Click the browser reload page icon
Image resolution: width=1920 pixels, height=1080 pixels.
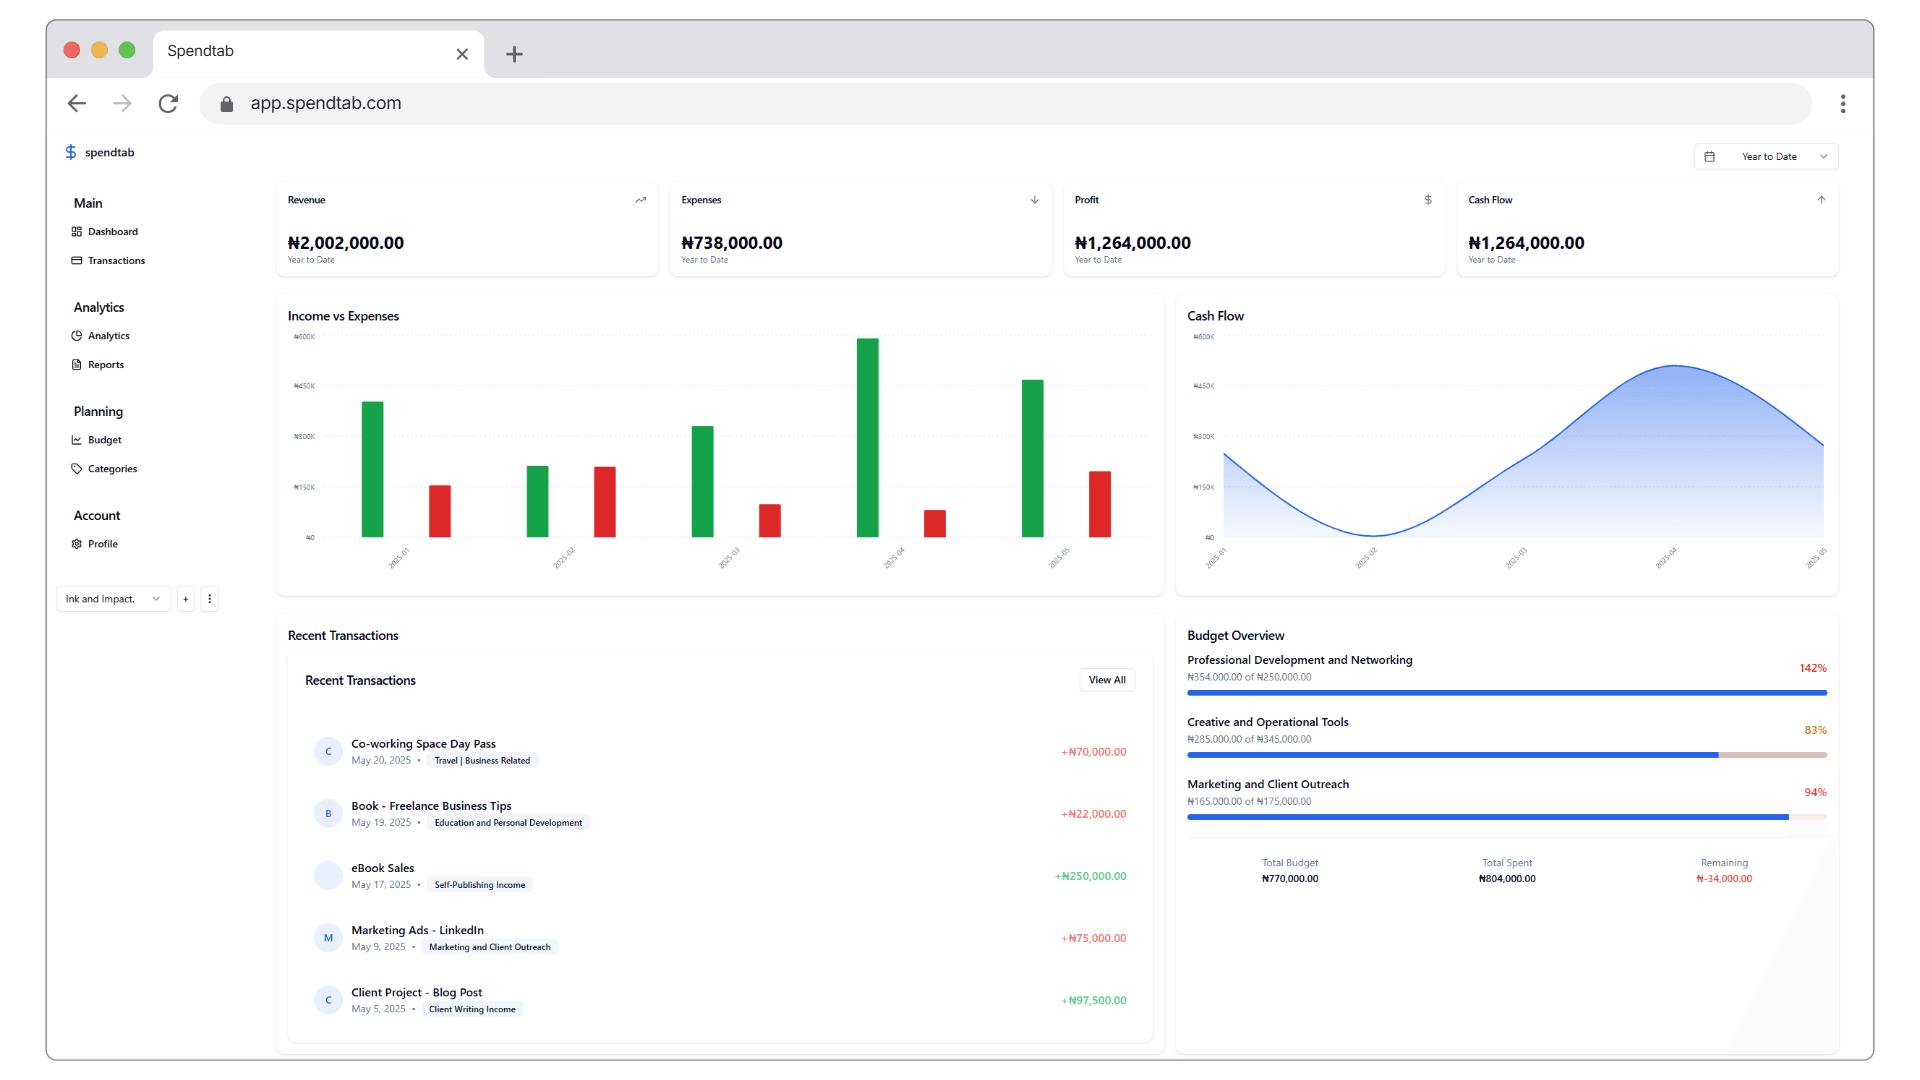168,104
